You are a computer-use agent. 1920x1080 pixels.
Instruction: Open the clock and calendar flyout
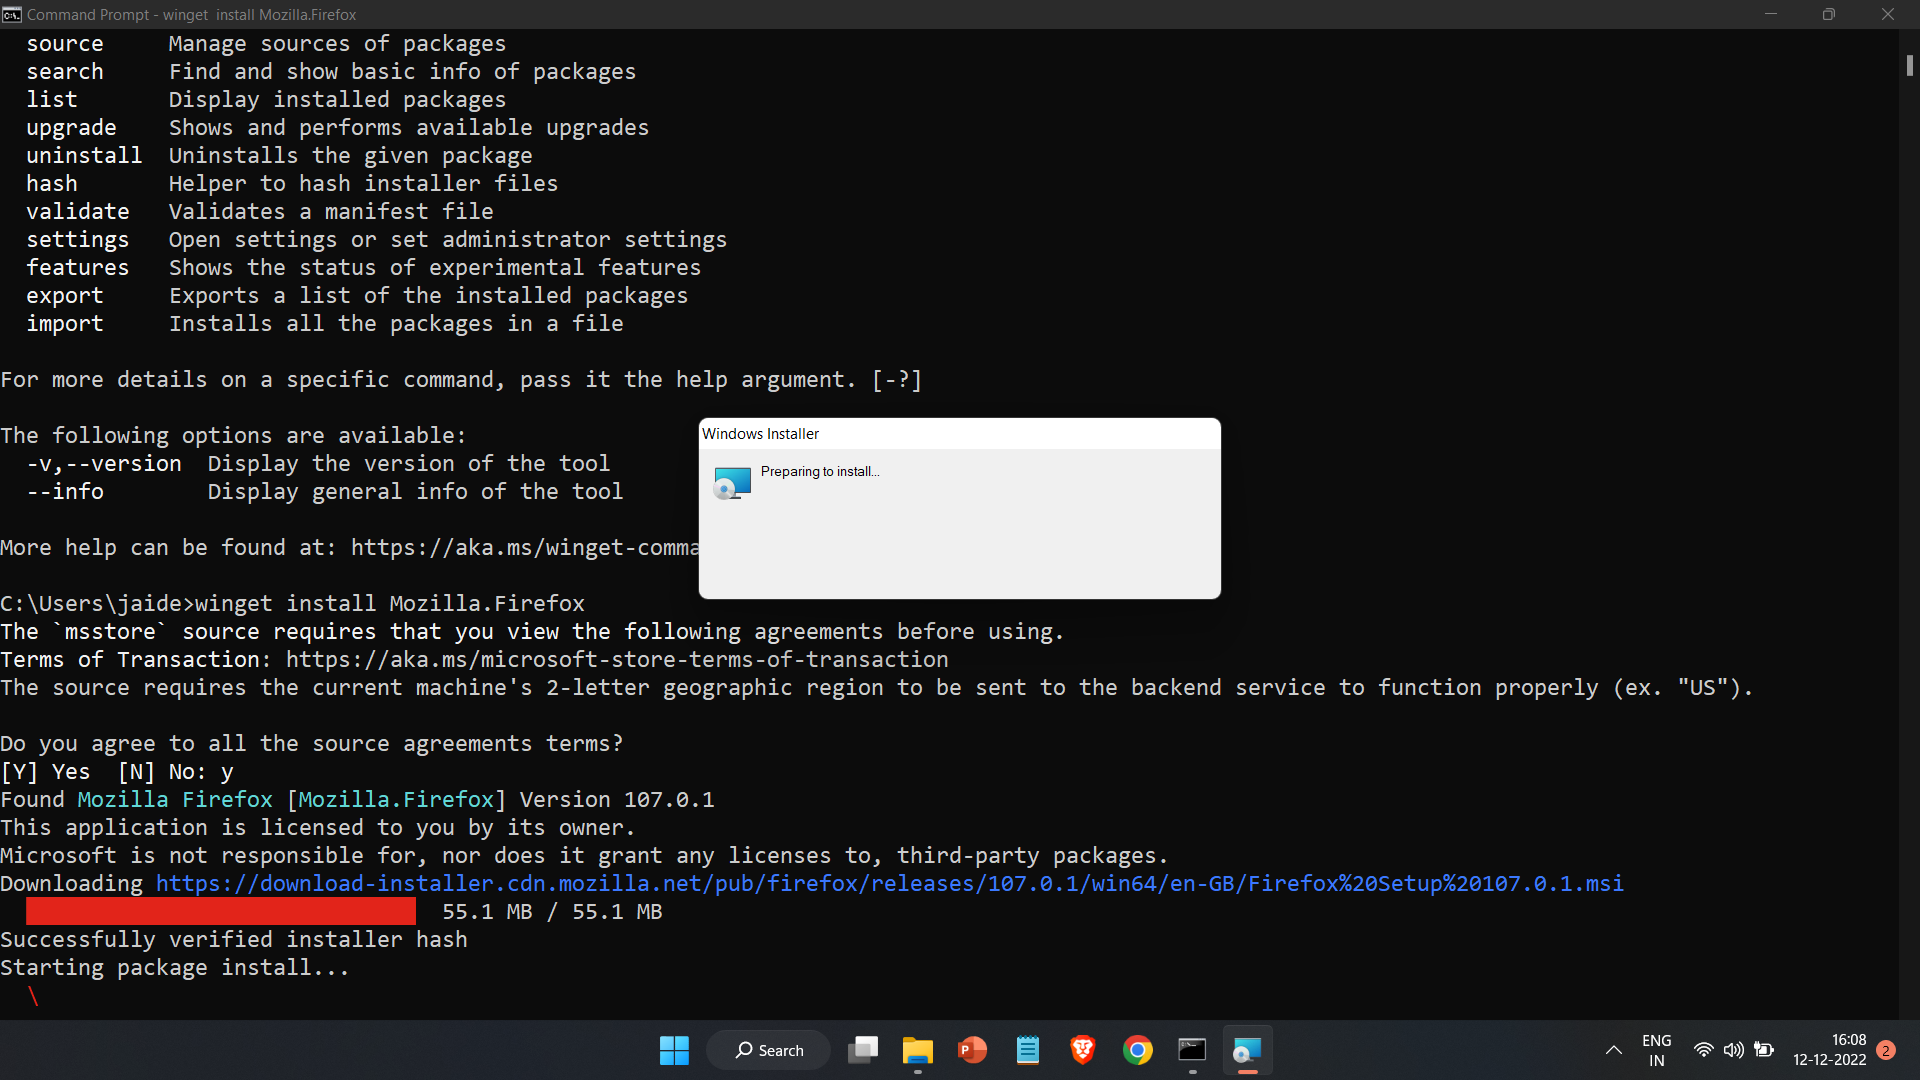[1829, 1050]
